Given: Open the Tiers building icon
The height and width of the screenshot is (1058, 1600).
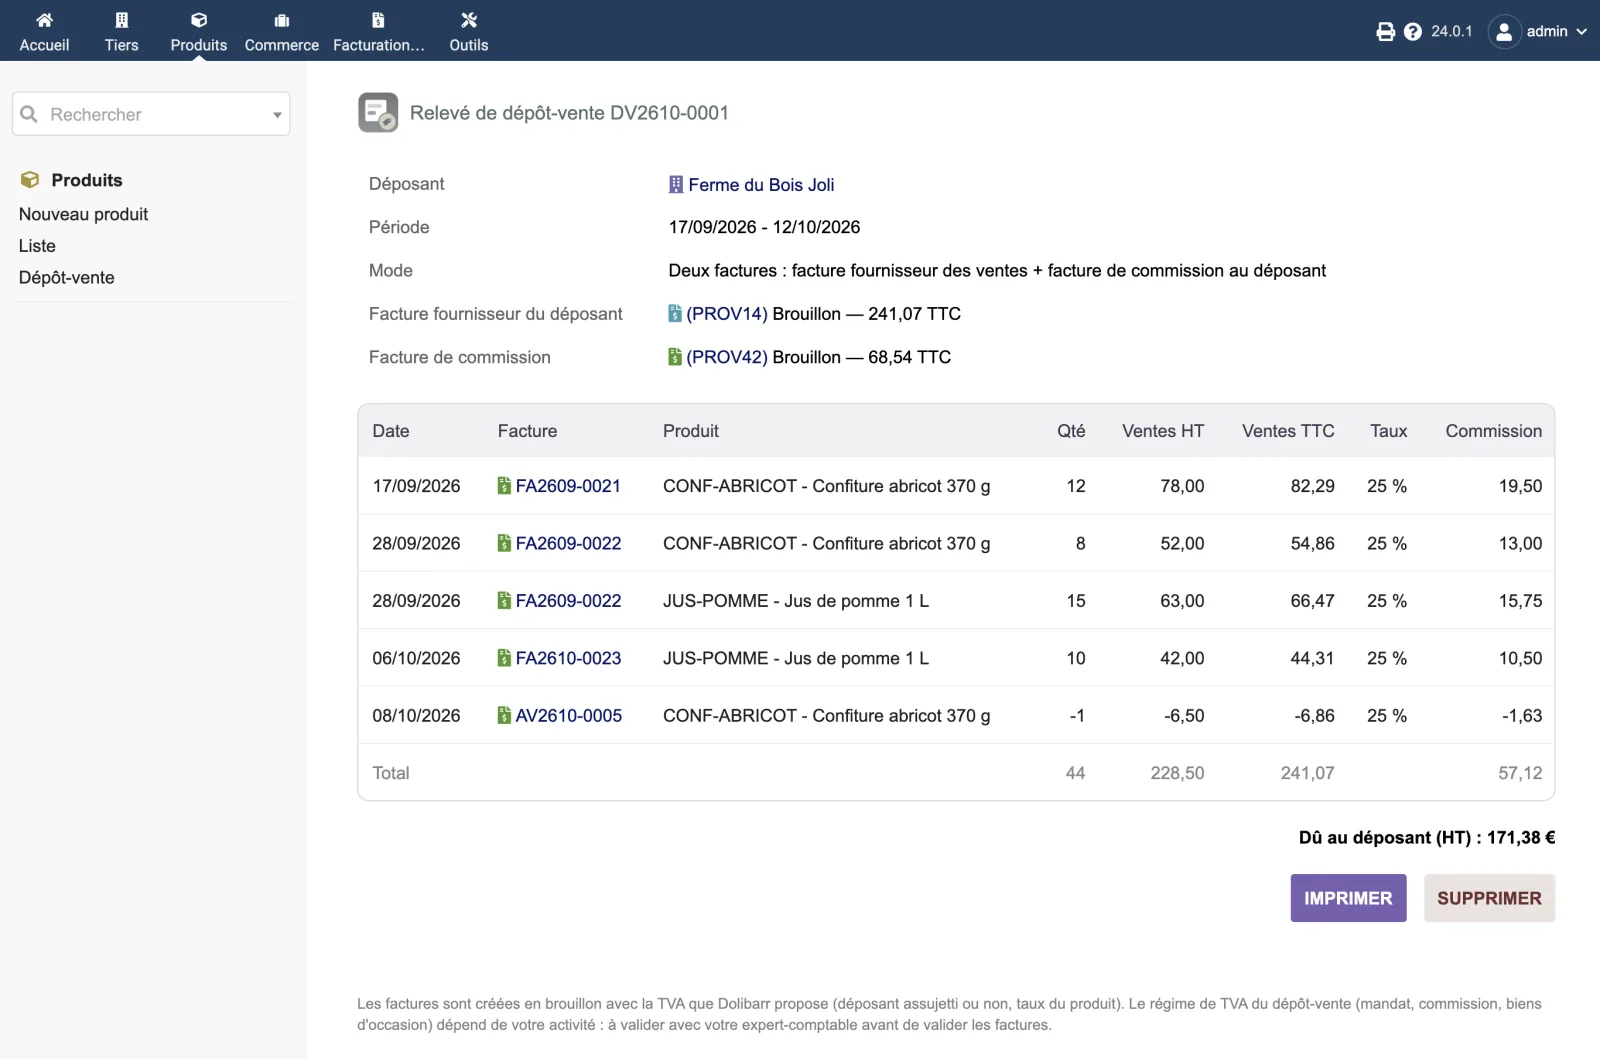Looking at the screenshot, I should [121, 20].
